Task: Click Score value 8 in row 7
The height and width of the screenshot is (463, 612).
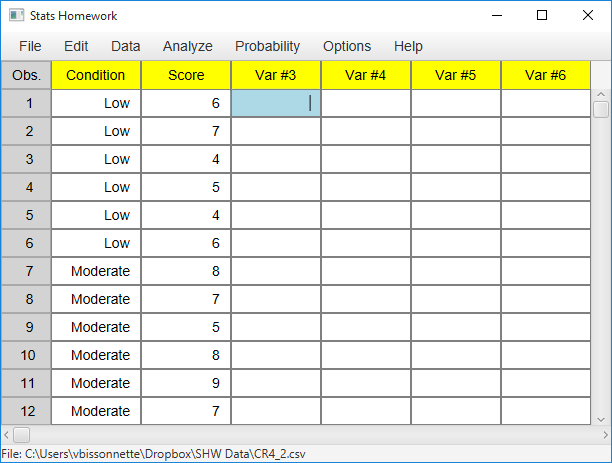Action: 186,271
